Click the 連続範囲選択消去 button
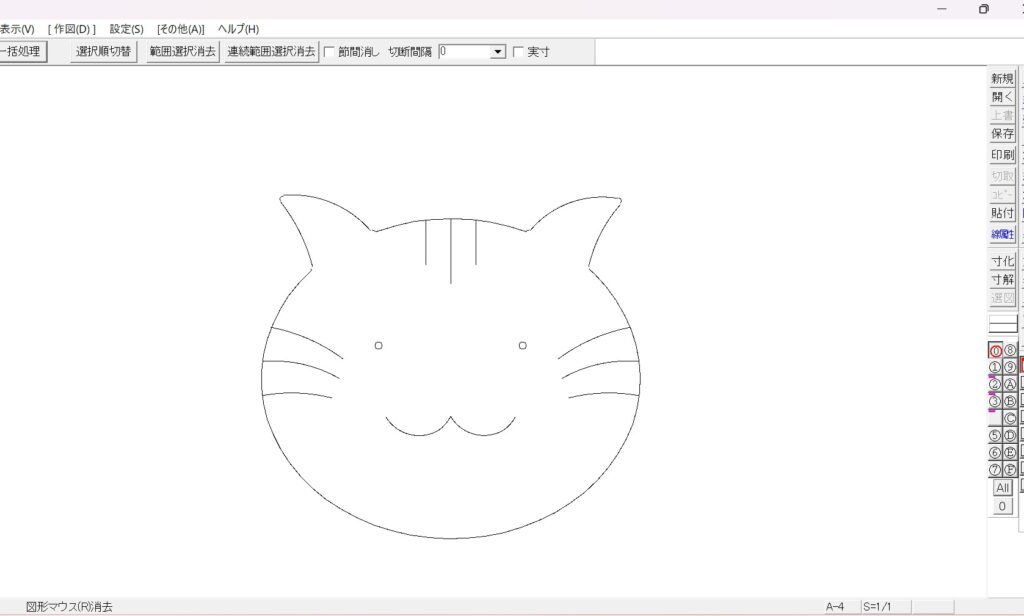This screenshot has width=1024, height=616. coord(271,51)
